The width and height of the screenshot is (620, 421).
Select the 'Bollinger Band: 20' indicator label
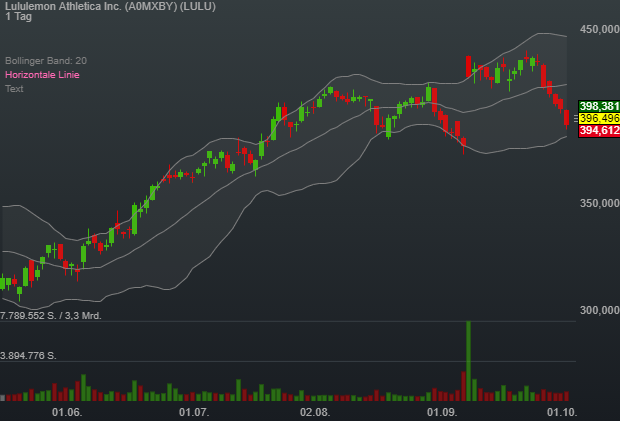(46, 61)
